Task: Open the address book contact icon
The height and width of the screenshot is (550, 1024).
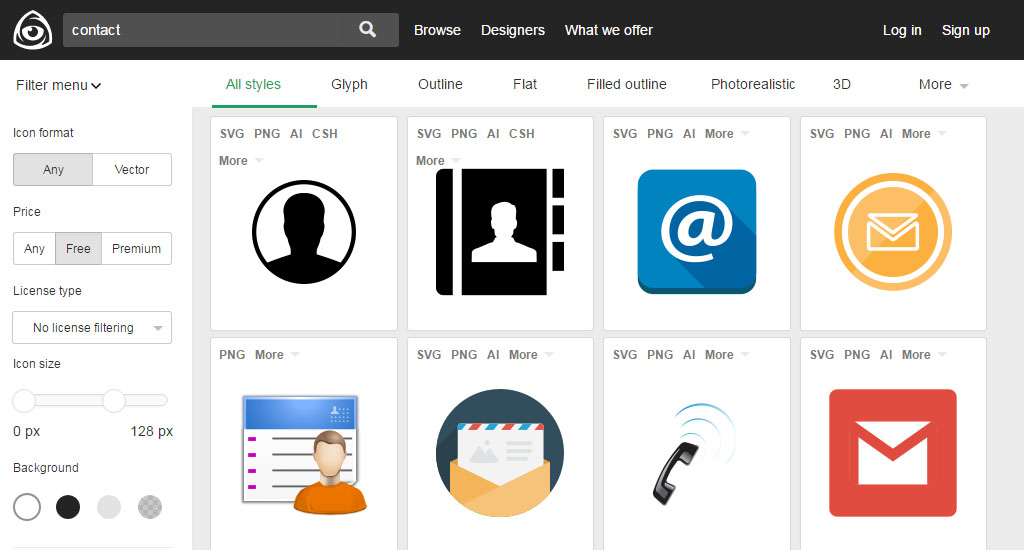Action: [x=500, y=232]
